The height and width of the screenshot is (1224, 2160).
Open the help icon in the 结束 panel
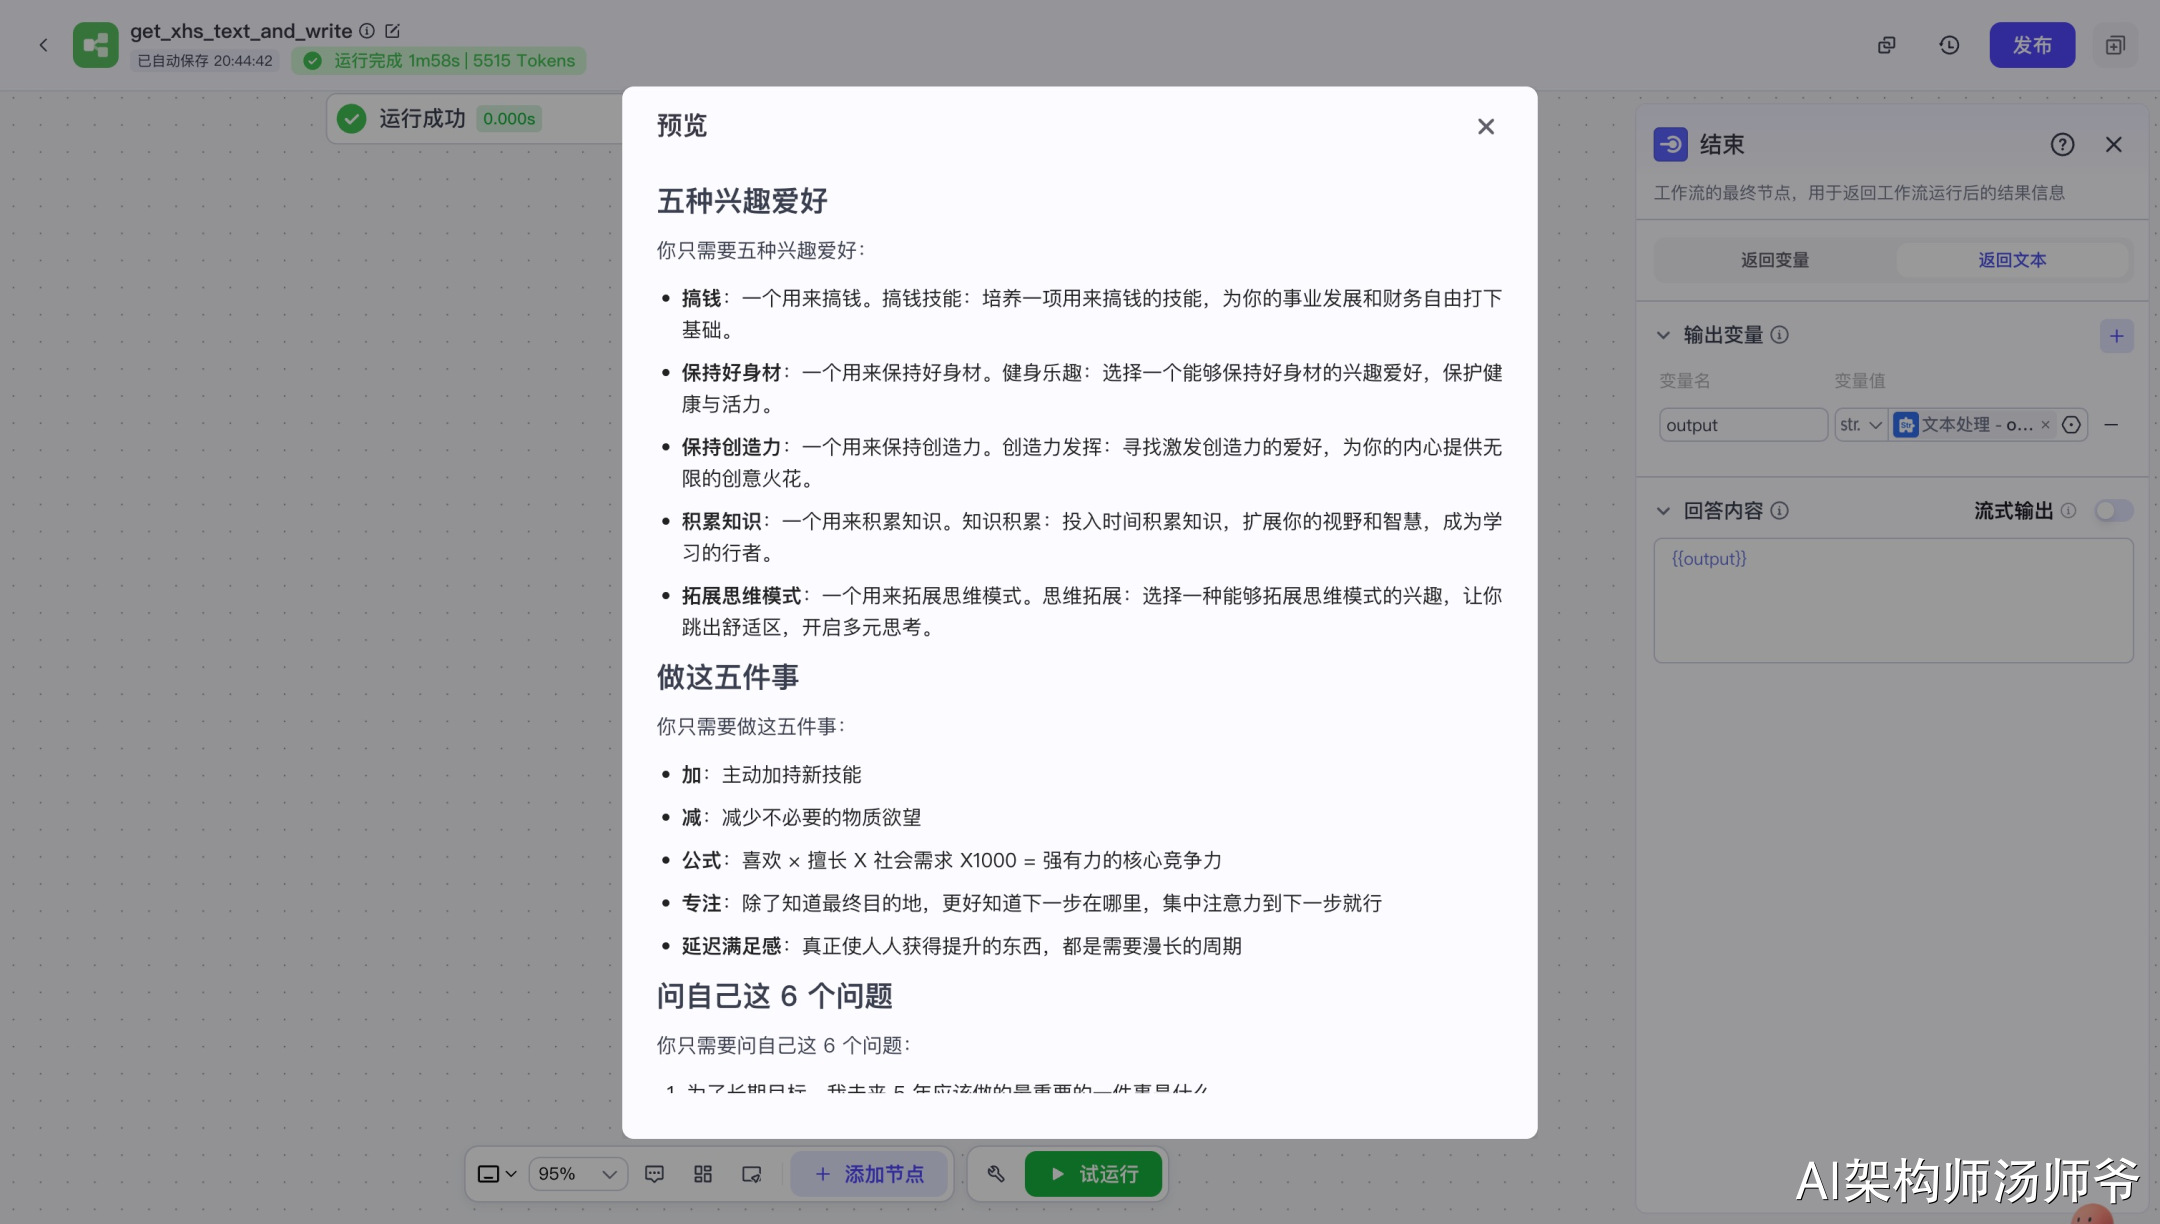pyautogui.click(x=2062, y=145)
